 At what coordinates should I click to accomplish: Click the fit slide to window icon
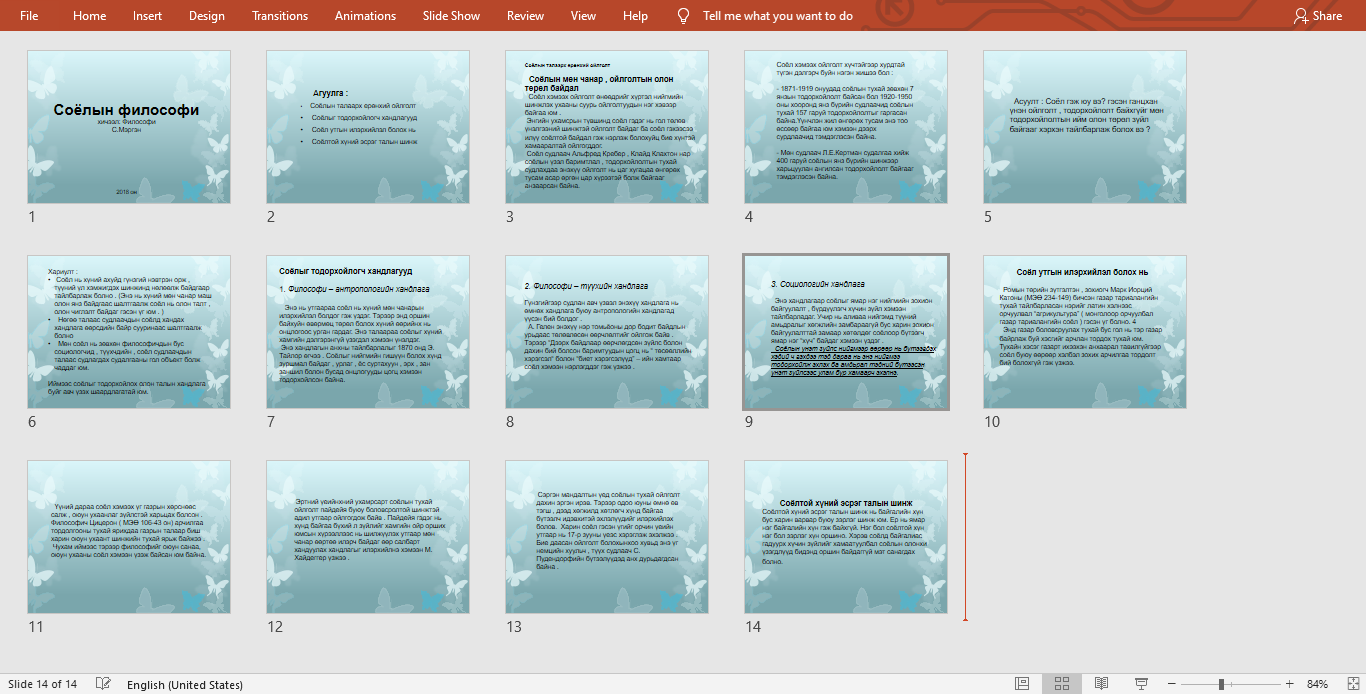point(1351,684)
